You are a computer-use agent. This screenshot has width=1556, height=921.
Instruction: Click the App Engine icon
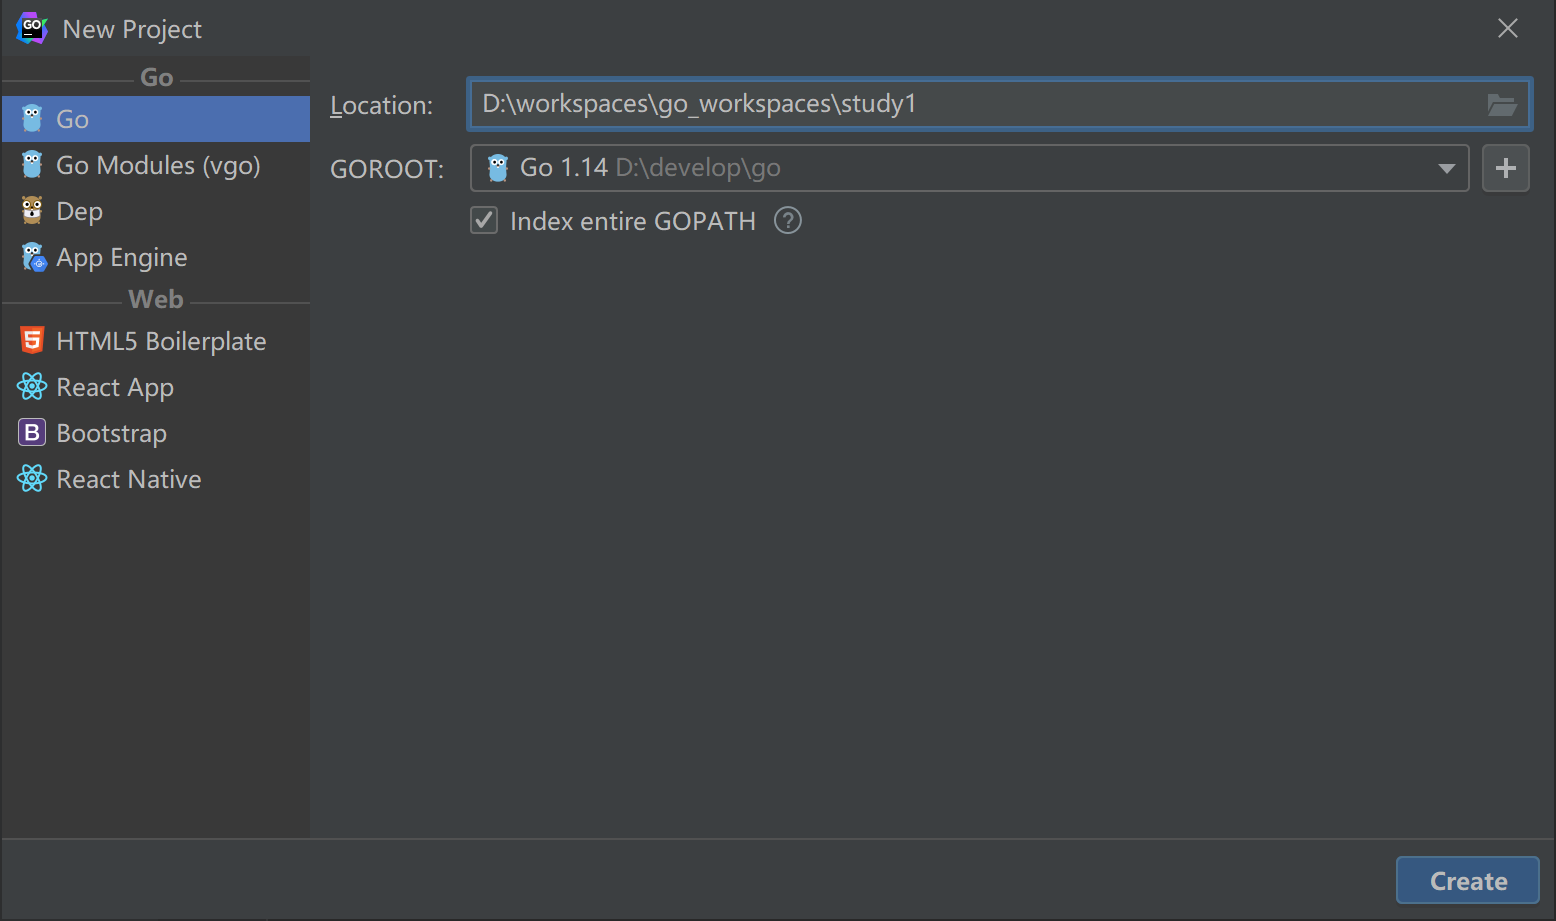click(x=33, y=257)
